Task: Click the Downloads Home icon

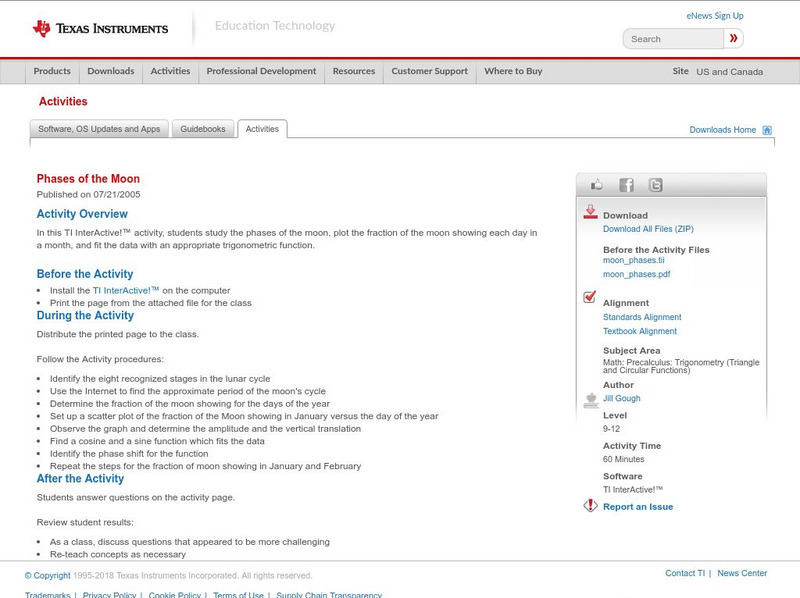Action: pyautogui.click(x=767, y=130)
